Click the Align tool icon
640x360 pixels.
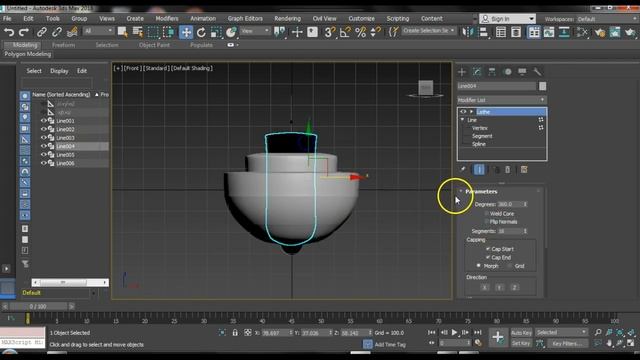[484, 32]
